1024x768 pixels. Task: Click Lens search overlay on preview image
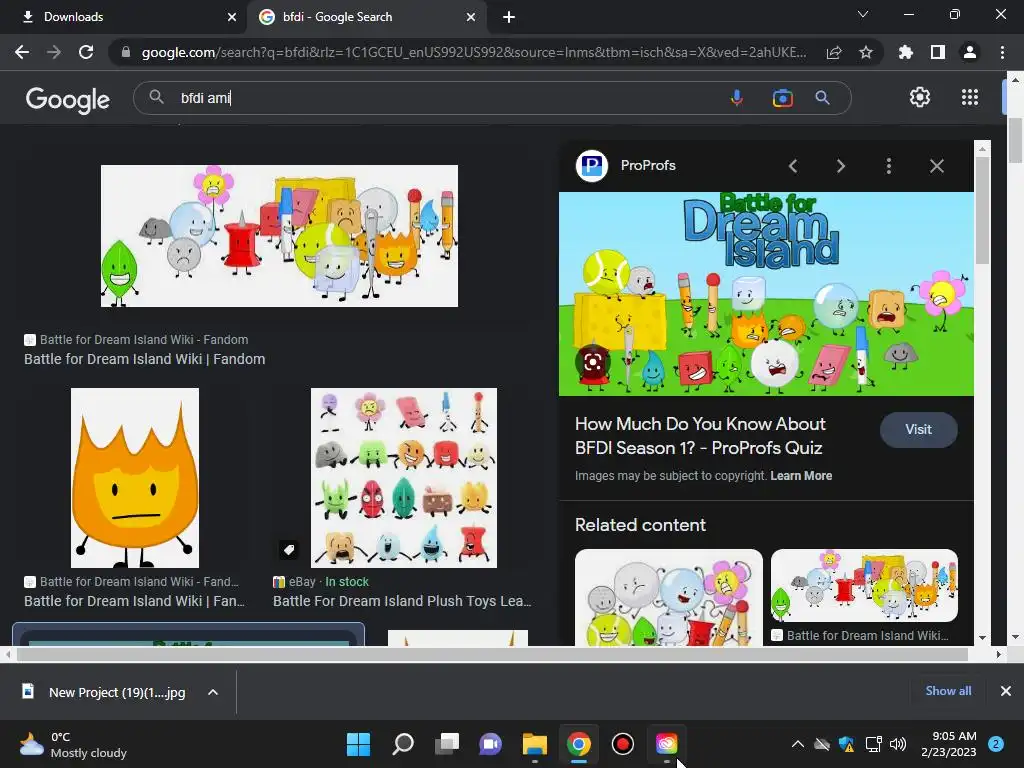click(593, 362)
